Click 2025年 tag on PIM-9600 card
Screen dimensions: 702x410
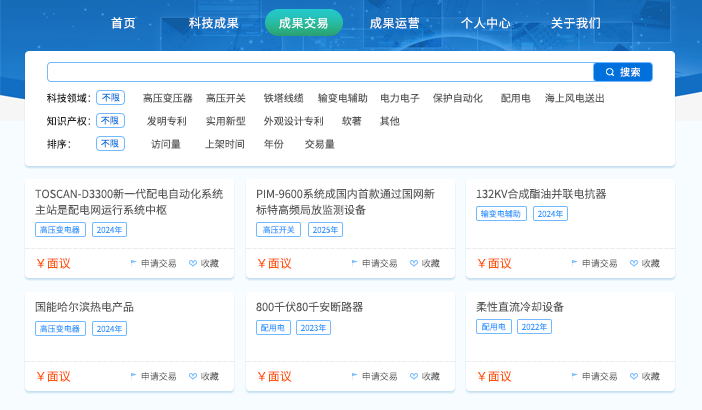pos(325,230)
